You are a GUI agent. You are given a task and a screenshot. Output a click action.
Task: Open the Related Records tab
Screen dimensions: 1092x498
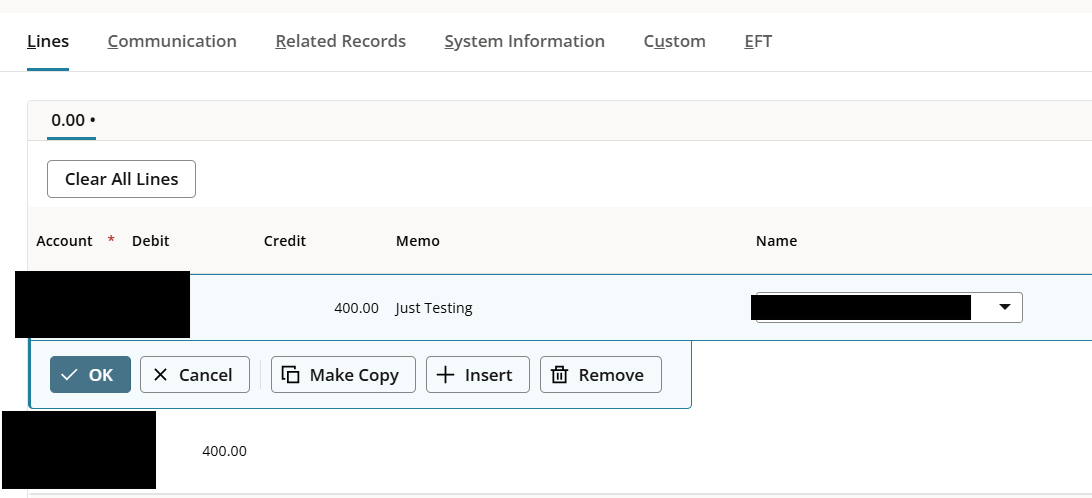coord(340,41)
